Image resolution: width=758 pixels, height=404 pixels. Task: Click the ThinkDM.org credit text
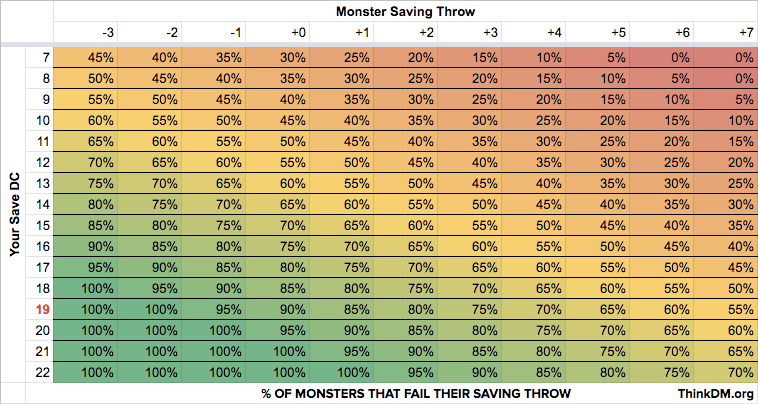point(714,393)
